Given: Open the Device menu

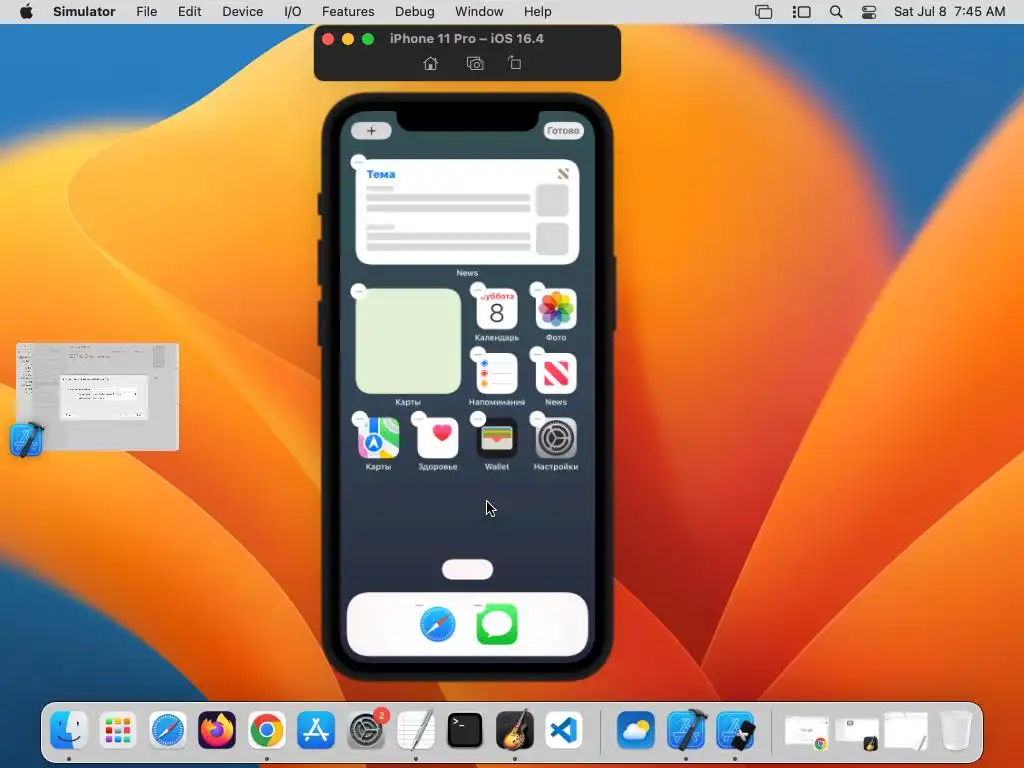Looking at the screenshot, I should pos(242,12).
